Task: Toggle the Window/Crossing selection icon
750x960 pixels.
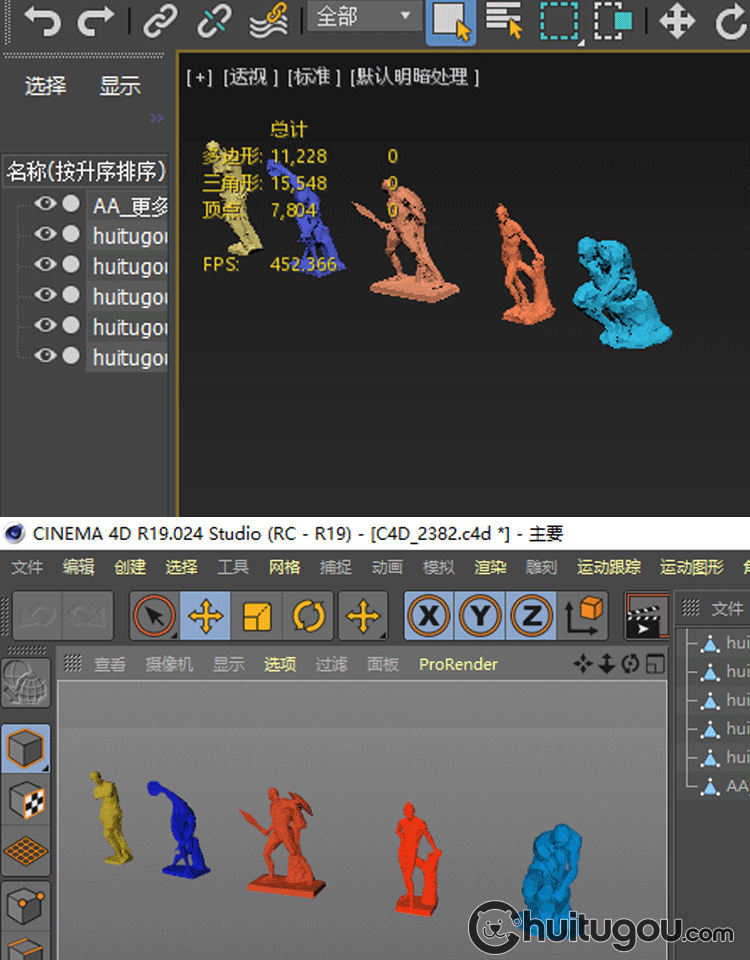Action: coord(613,21)
